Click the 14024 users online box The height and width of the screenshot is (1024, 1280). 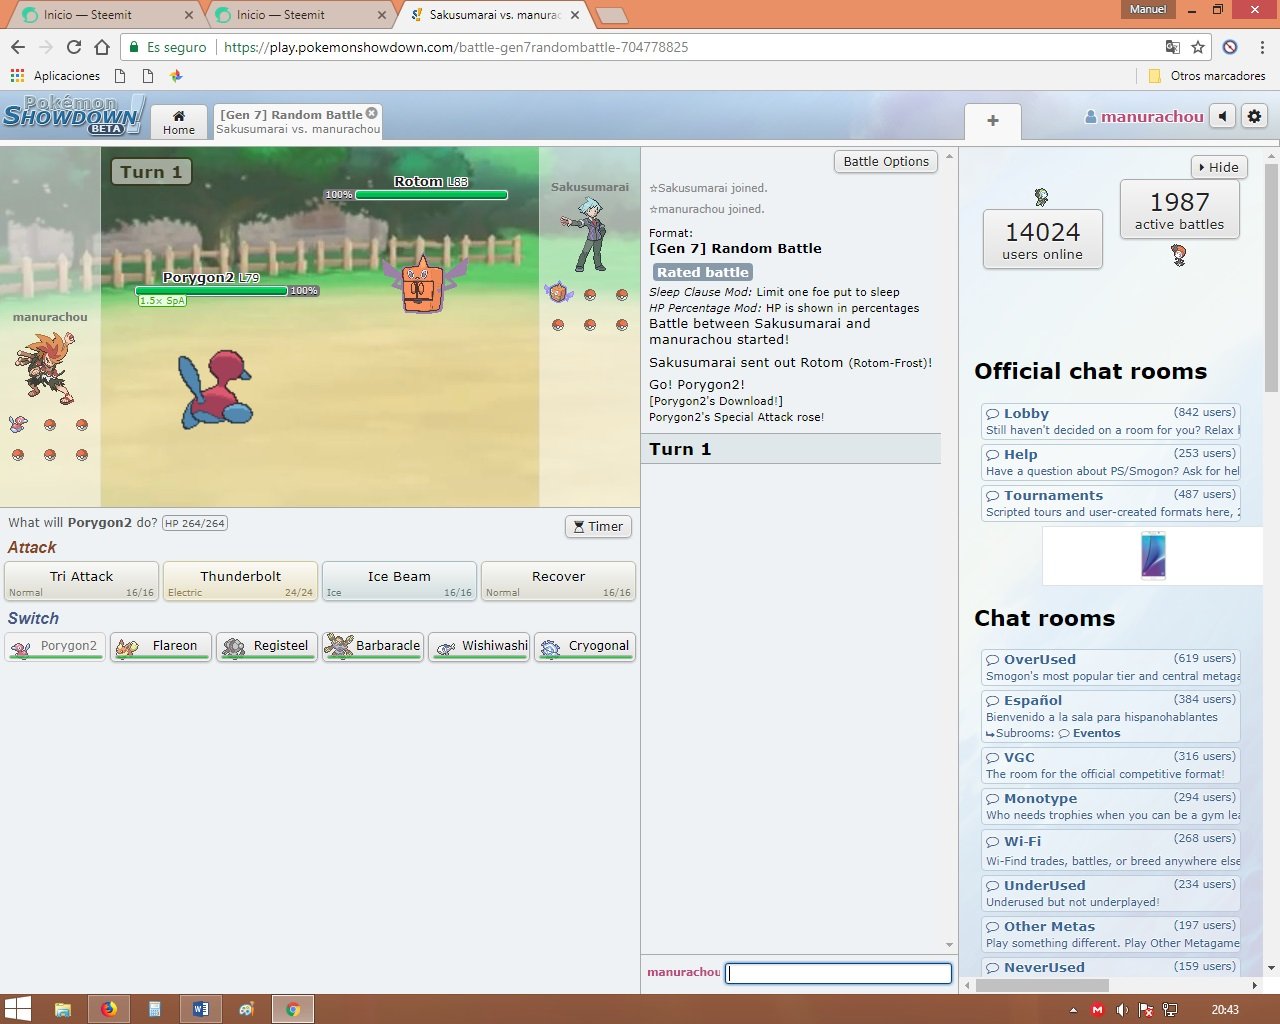(1043, 240)
